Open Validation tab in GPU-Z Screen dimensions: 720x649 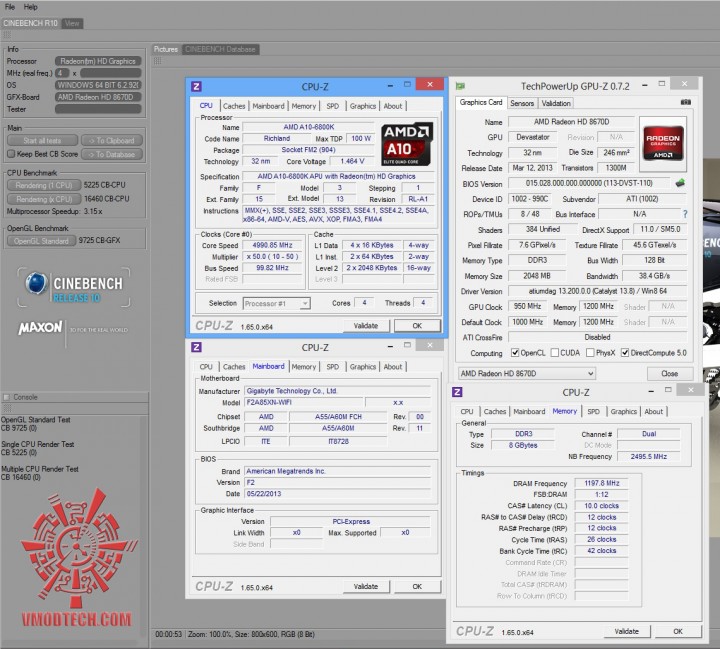coord(556,103)
